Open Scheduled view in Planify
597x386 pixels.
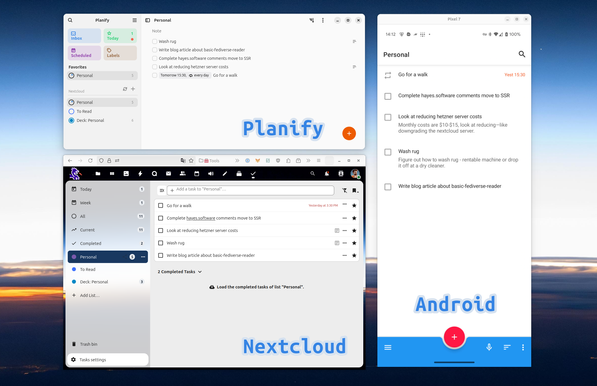[x=85, y=53]
